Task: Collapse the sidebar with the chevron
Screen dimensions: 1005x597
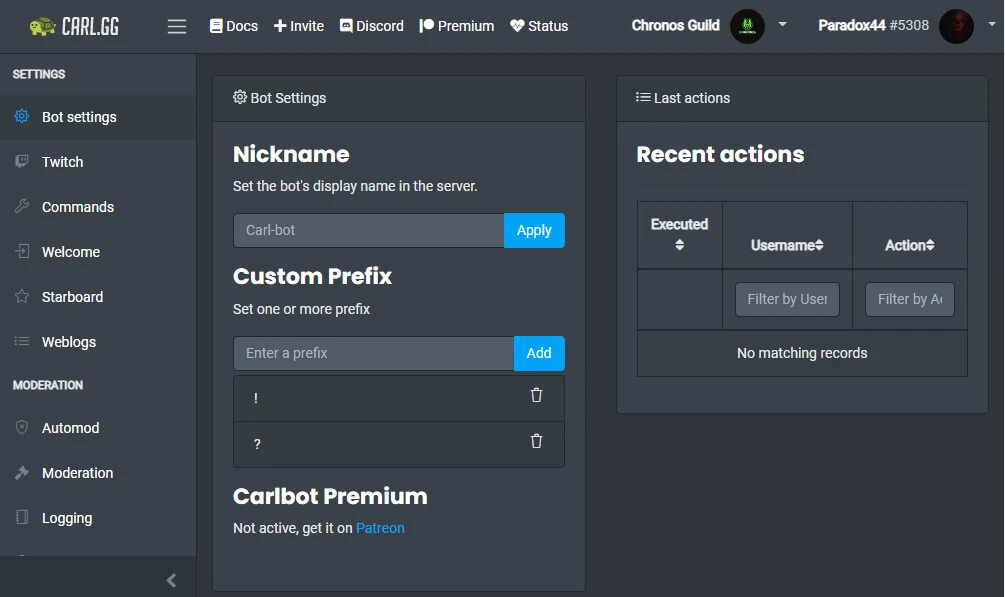Action: 171,580
